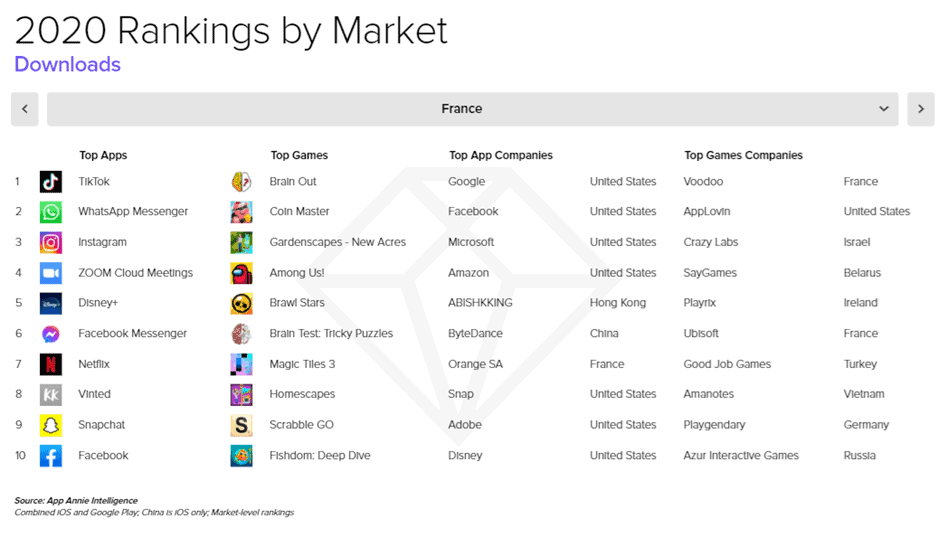Screen dimensions: 939x556
Task: Click the Disney+ app icon
Action: coord(51,303)
